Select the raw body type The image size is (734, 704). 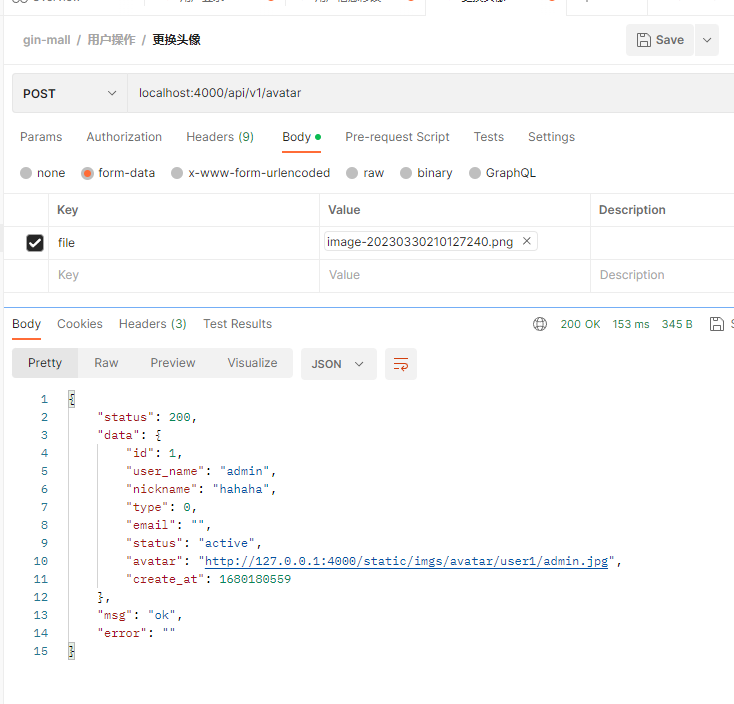365,173
